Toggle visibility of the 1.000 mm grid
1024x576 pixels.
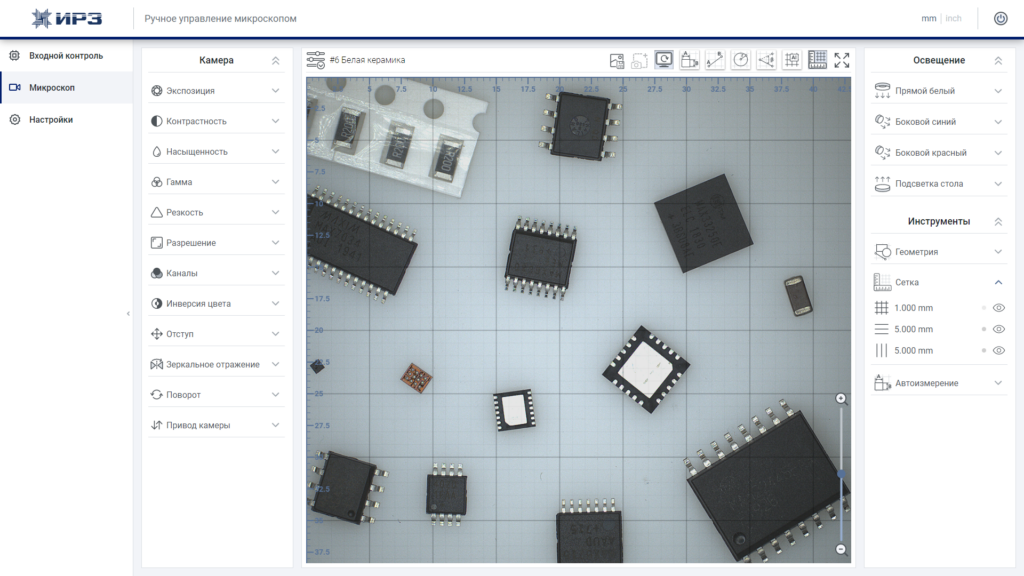click(999, 308)
